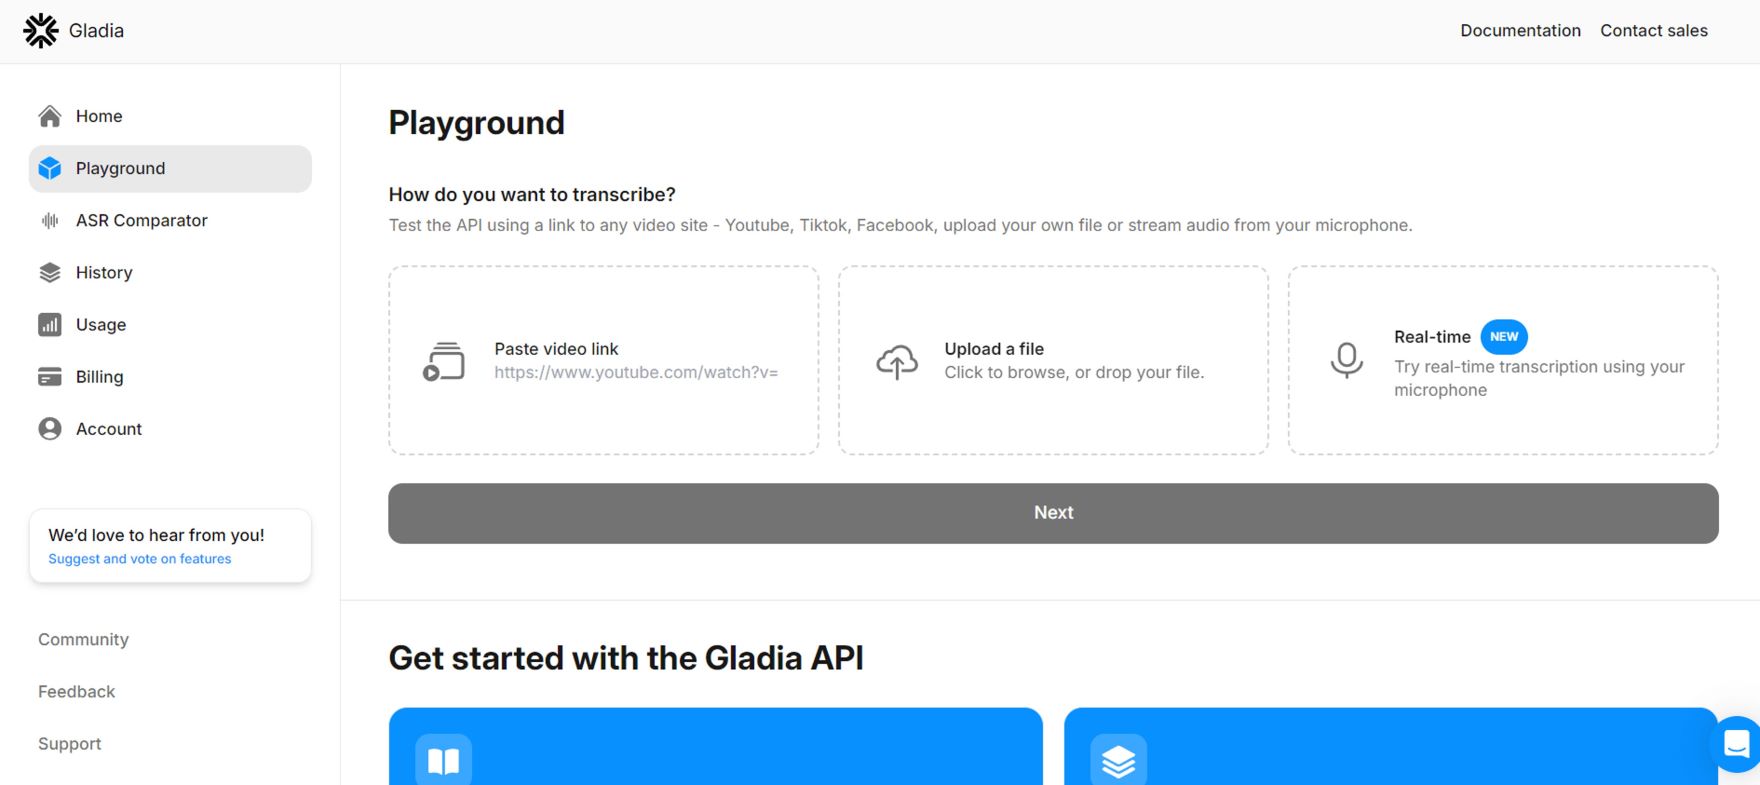Click the Paste video link field
The height and width of the screenshot is (785, 1760).
tap(604, 360)
